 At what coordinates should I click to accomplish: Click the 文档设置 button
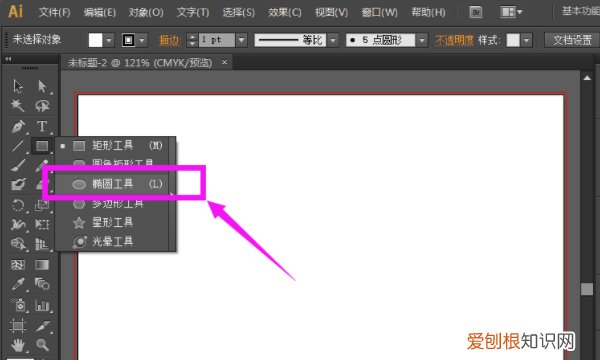pos(572,40)
